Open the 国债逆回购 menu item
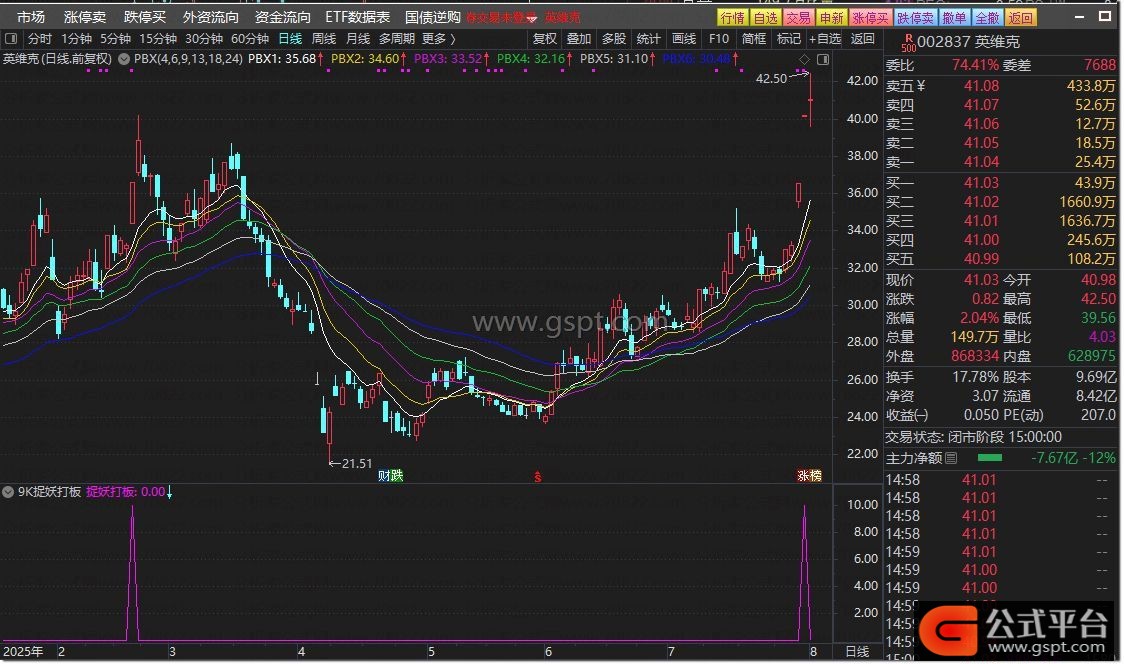1124x664 pixels. coord(432,17)
